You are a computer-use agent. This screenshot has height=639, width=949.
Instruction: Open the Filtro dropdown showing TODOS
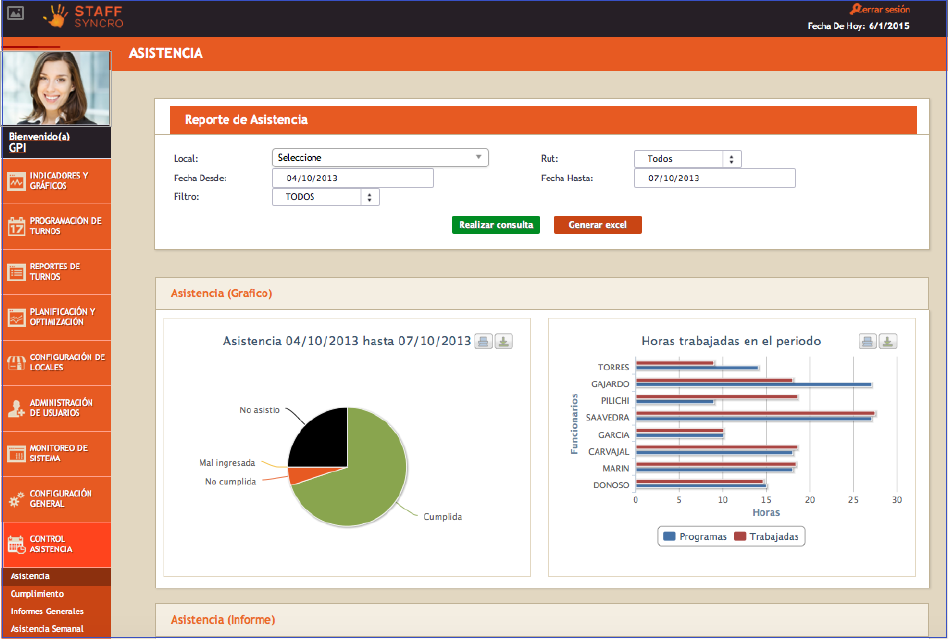click(325, 197)
